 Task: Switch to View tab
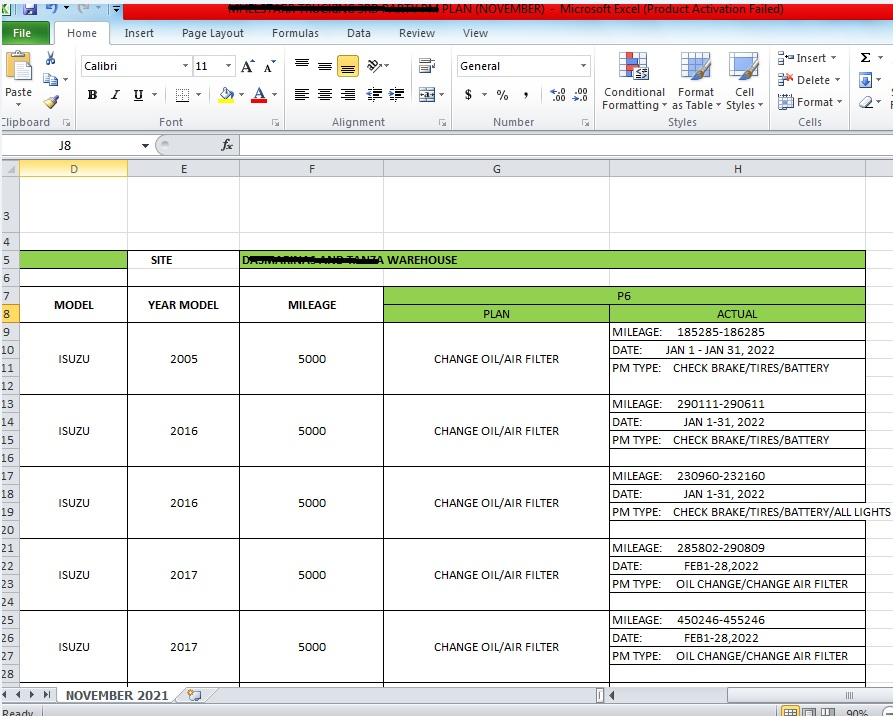pos(475,33)
